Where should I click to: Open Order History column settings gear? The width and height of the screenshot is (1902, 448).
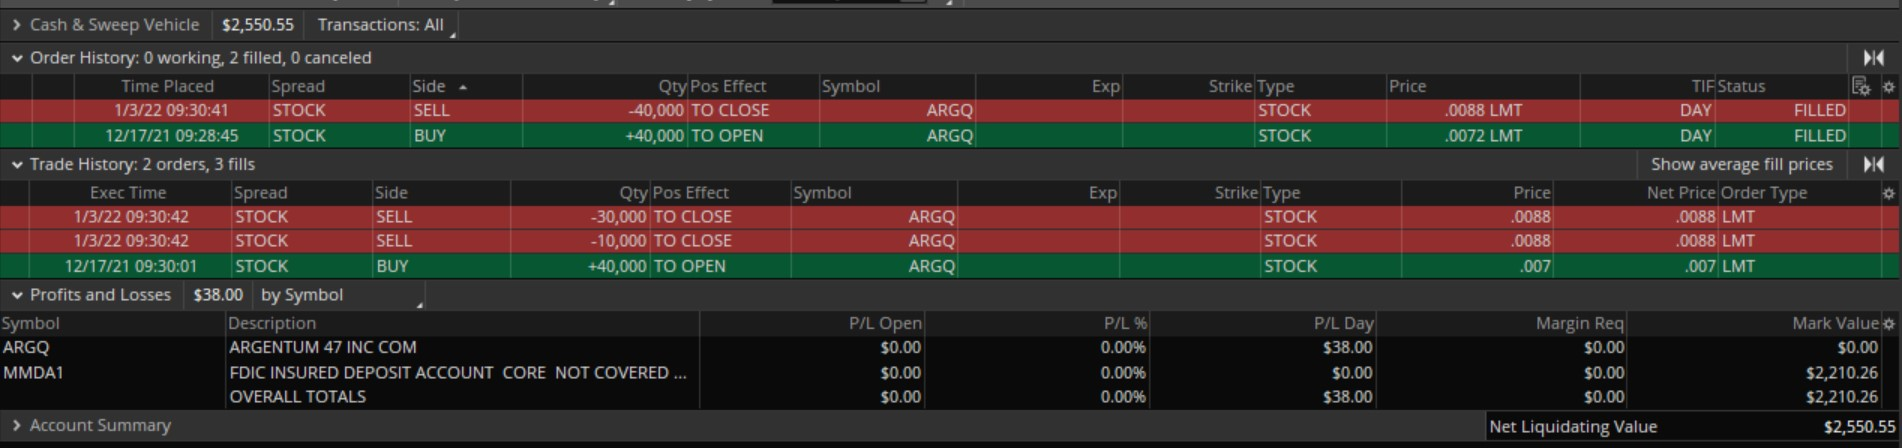click(1888, 87)
